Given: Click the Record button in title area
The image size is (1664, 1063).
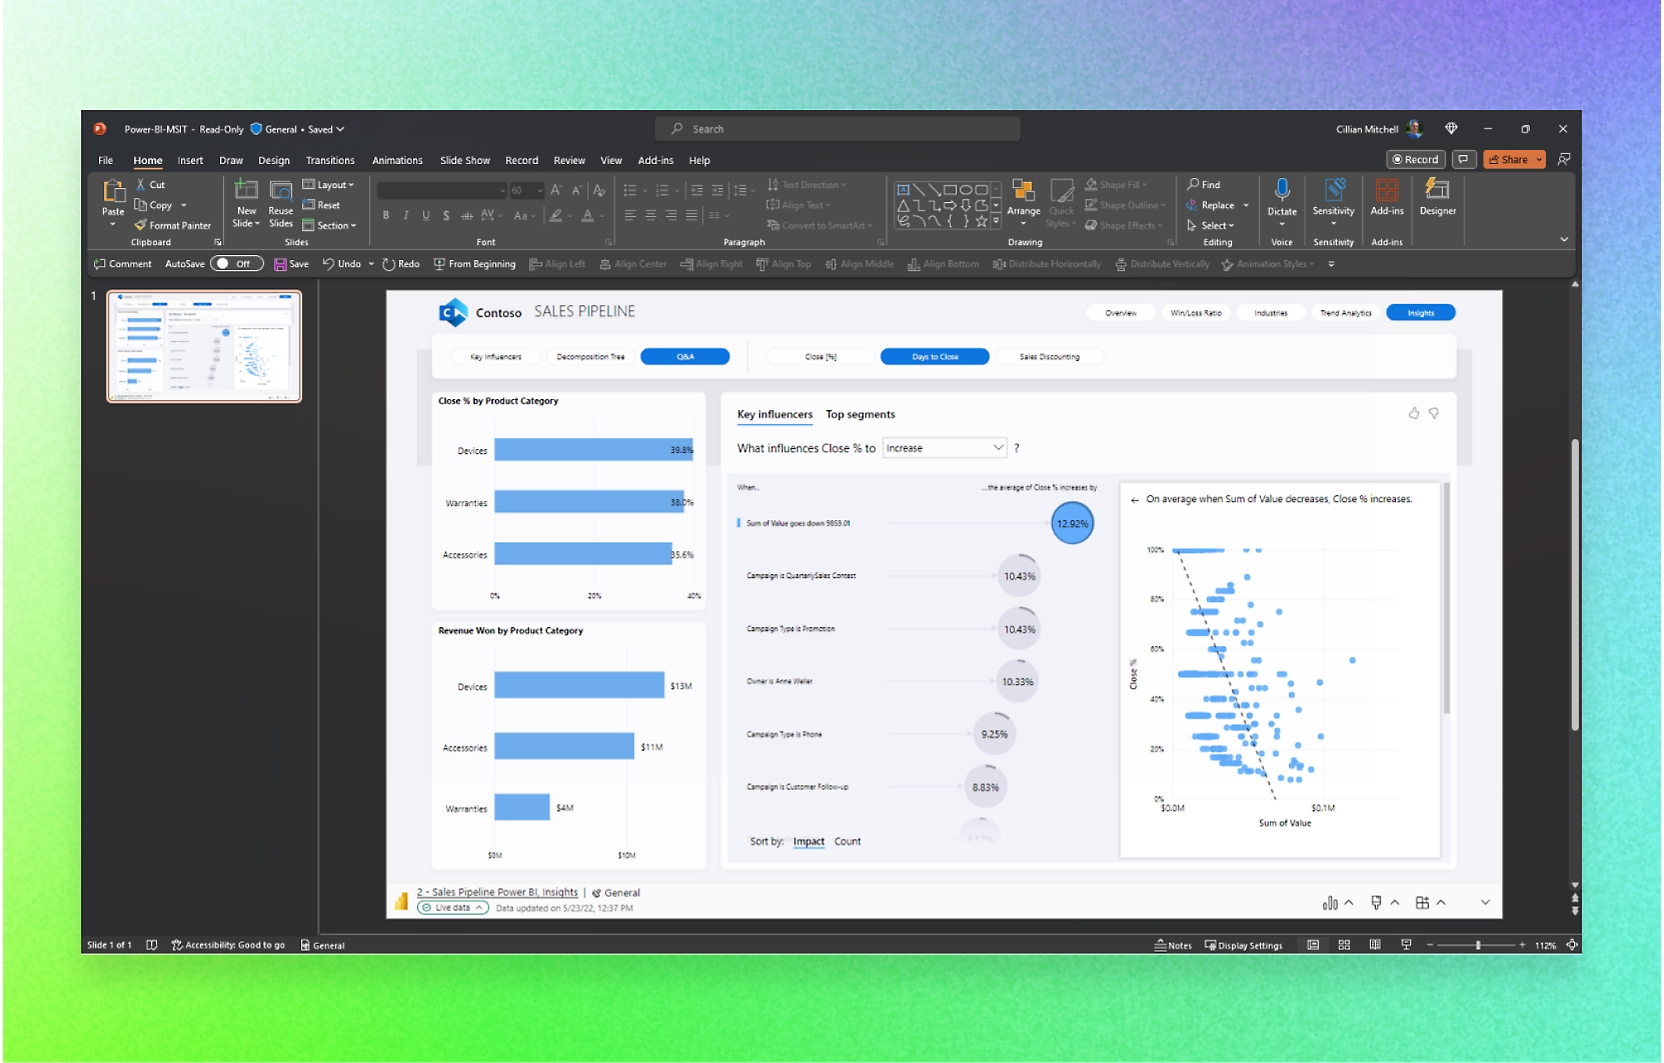Looking at the screenshot, I should point(1415,160).
